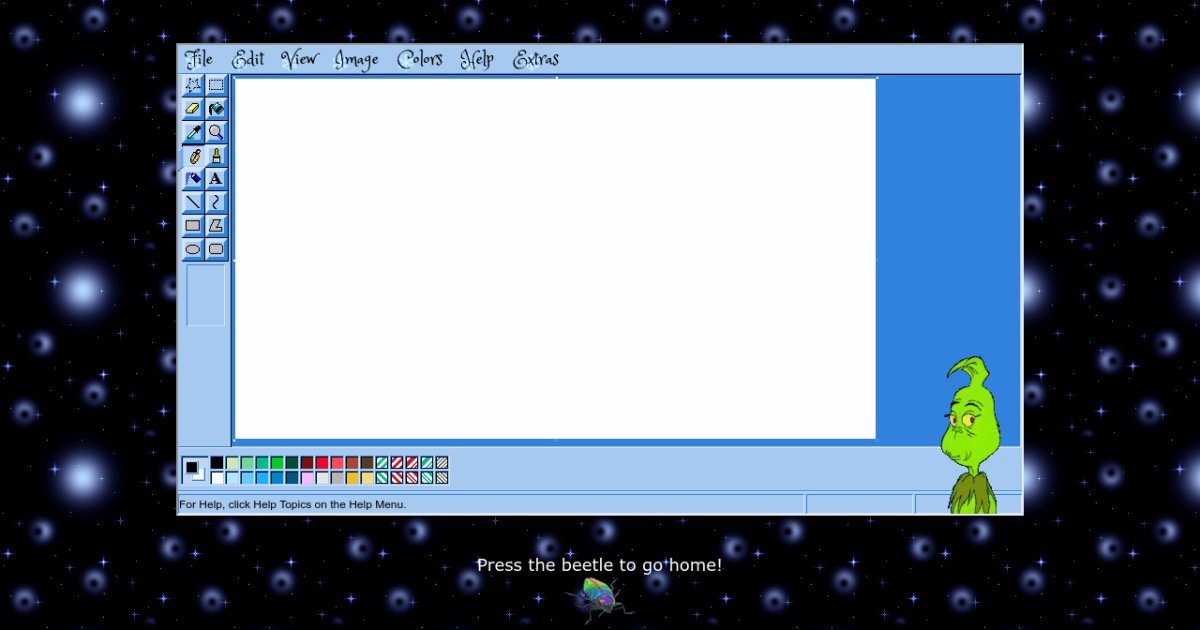Activate the Pick Color eyedropper
This screenshot has width=1200, height=630.
[x=193, y=132]
